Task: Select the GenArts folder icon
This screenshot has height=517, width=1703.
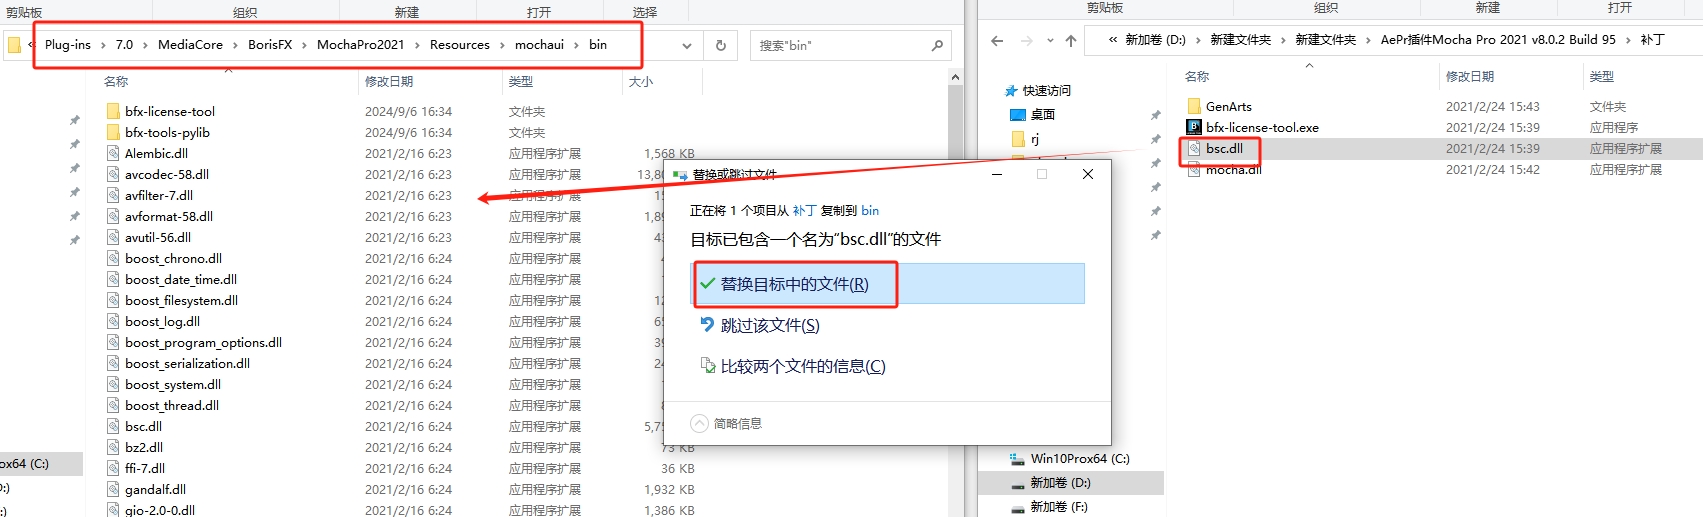Action: [x=1194, y=106]
